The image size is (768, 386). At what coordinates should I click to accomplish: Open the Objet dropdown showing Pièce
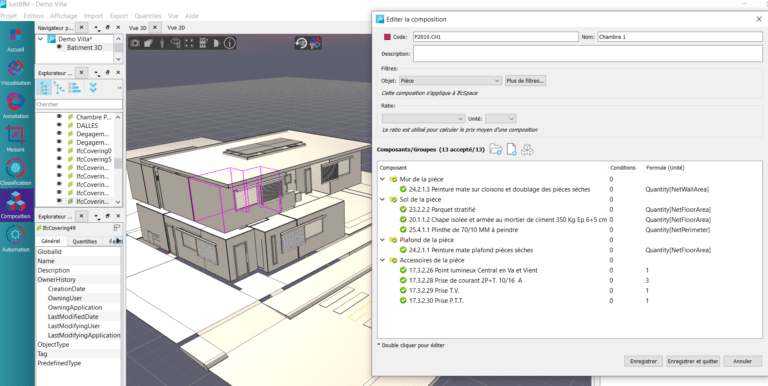coord(450,80)
